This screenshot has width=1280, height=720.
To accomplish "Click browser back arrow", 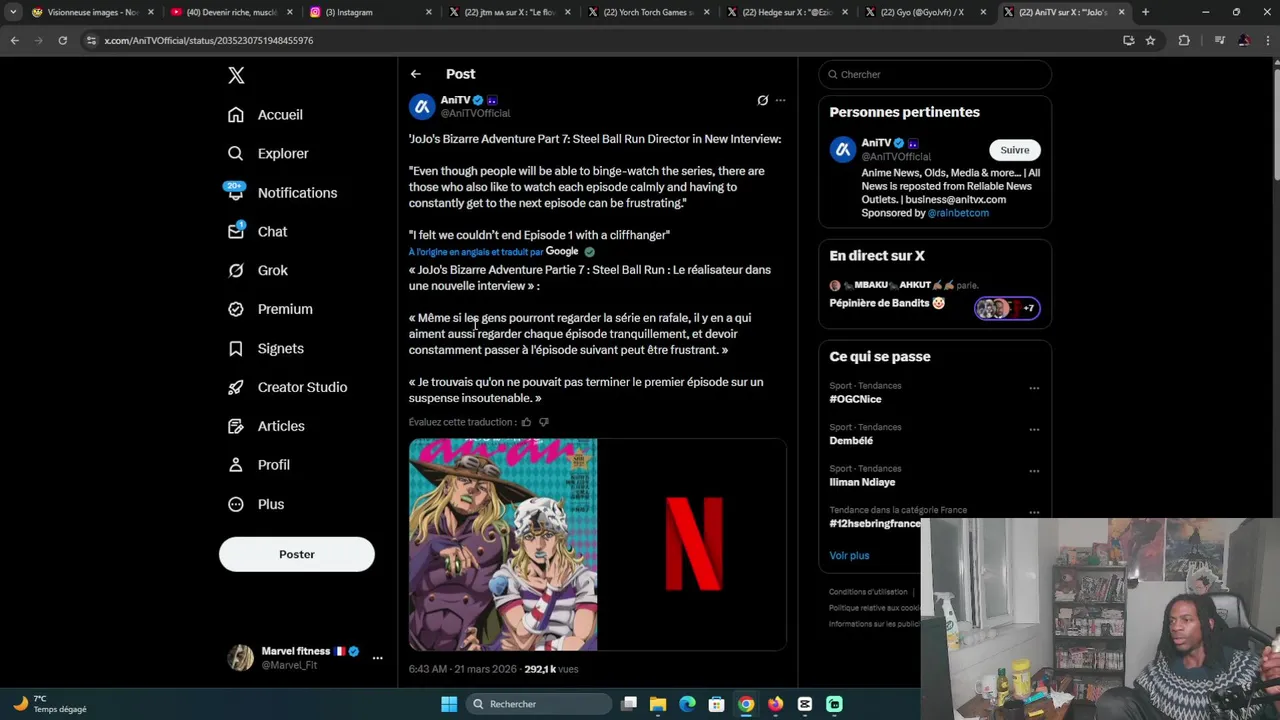I will coord(14,40).
